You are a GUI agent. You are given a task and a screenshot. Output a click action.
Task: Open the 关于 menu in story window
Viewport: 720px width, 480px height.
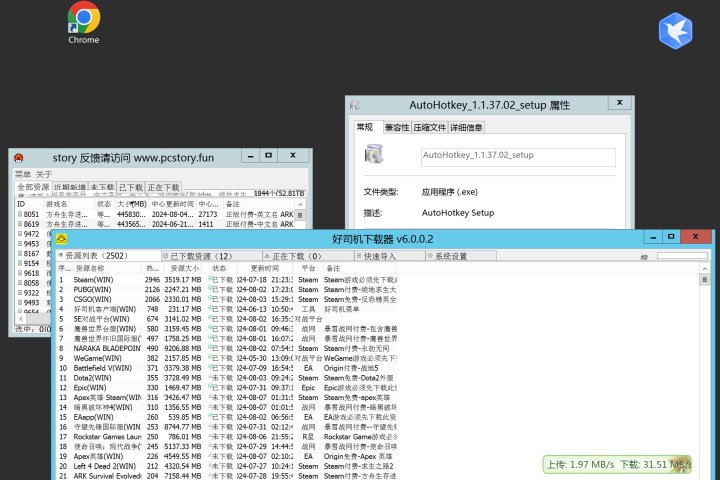pos(44,174)
